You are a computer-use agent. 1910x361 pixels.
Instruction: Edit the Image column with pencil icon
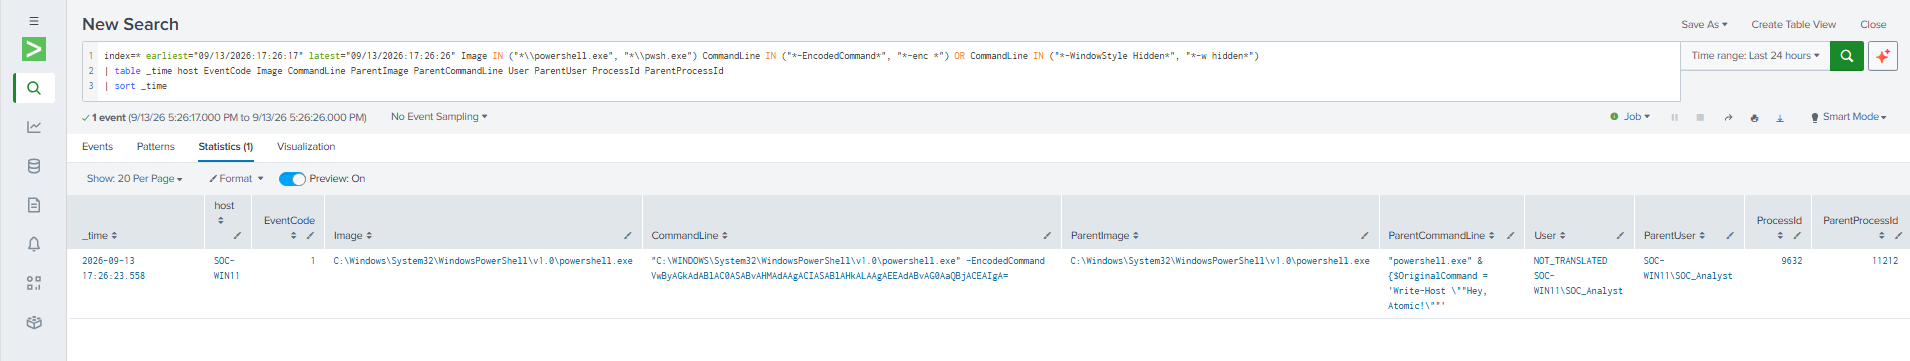point(627,236)
